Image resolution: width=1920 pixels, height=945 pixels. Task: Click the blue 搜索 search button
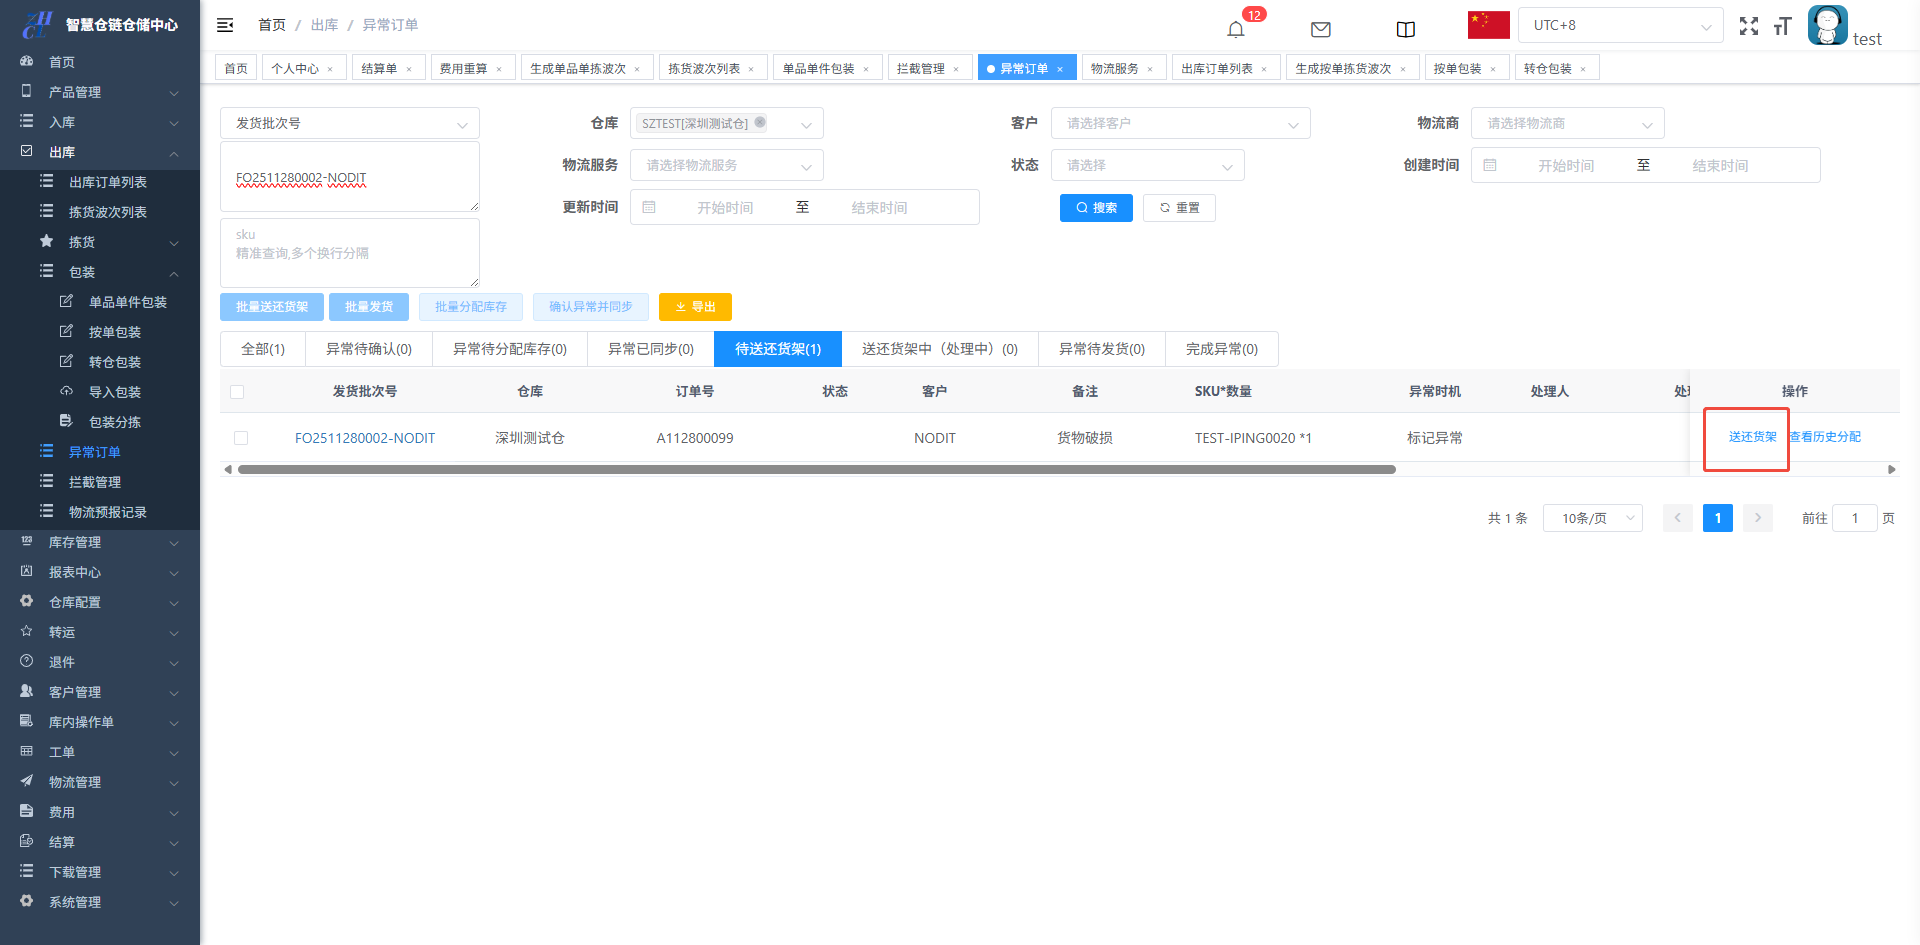point(1096,208)
